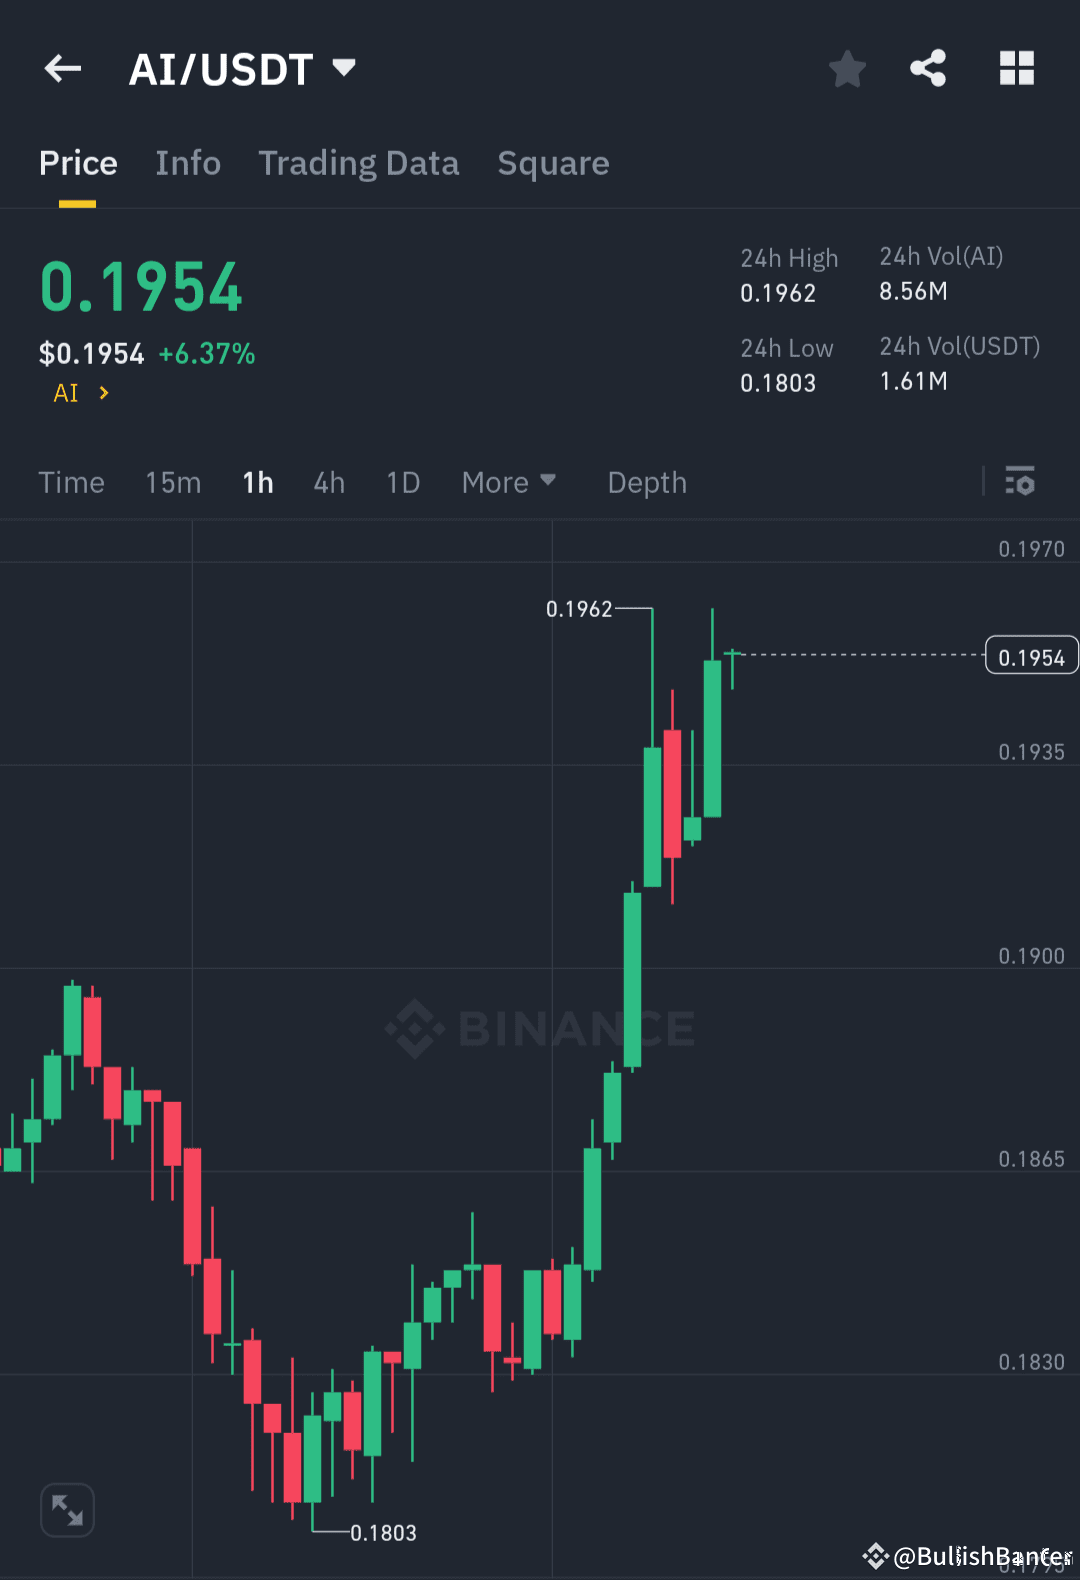This screenshot has height=1580, width=1080.
Task: Select the Info tab
Action: pyautogui.click(x=187, y=163)
